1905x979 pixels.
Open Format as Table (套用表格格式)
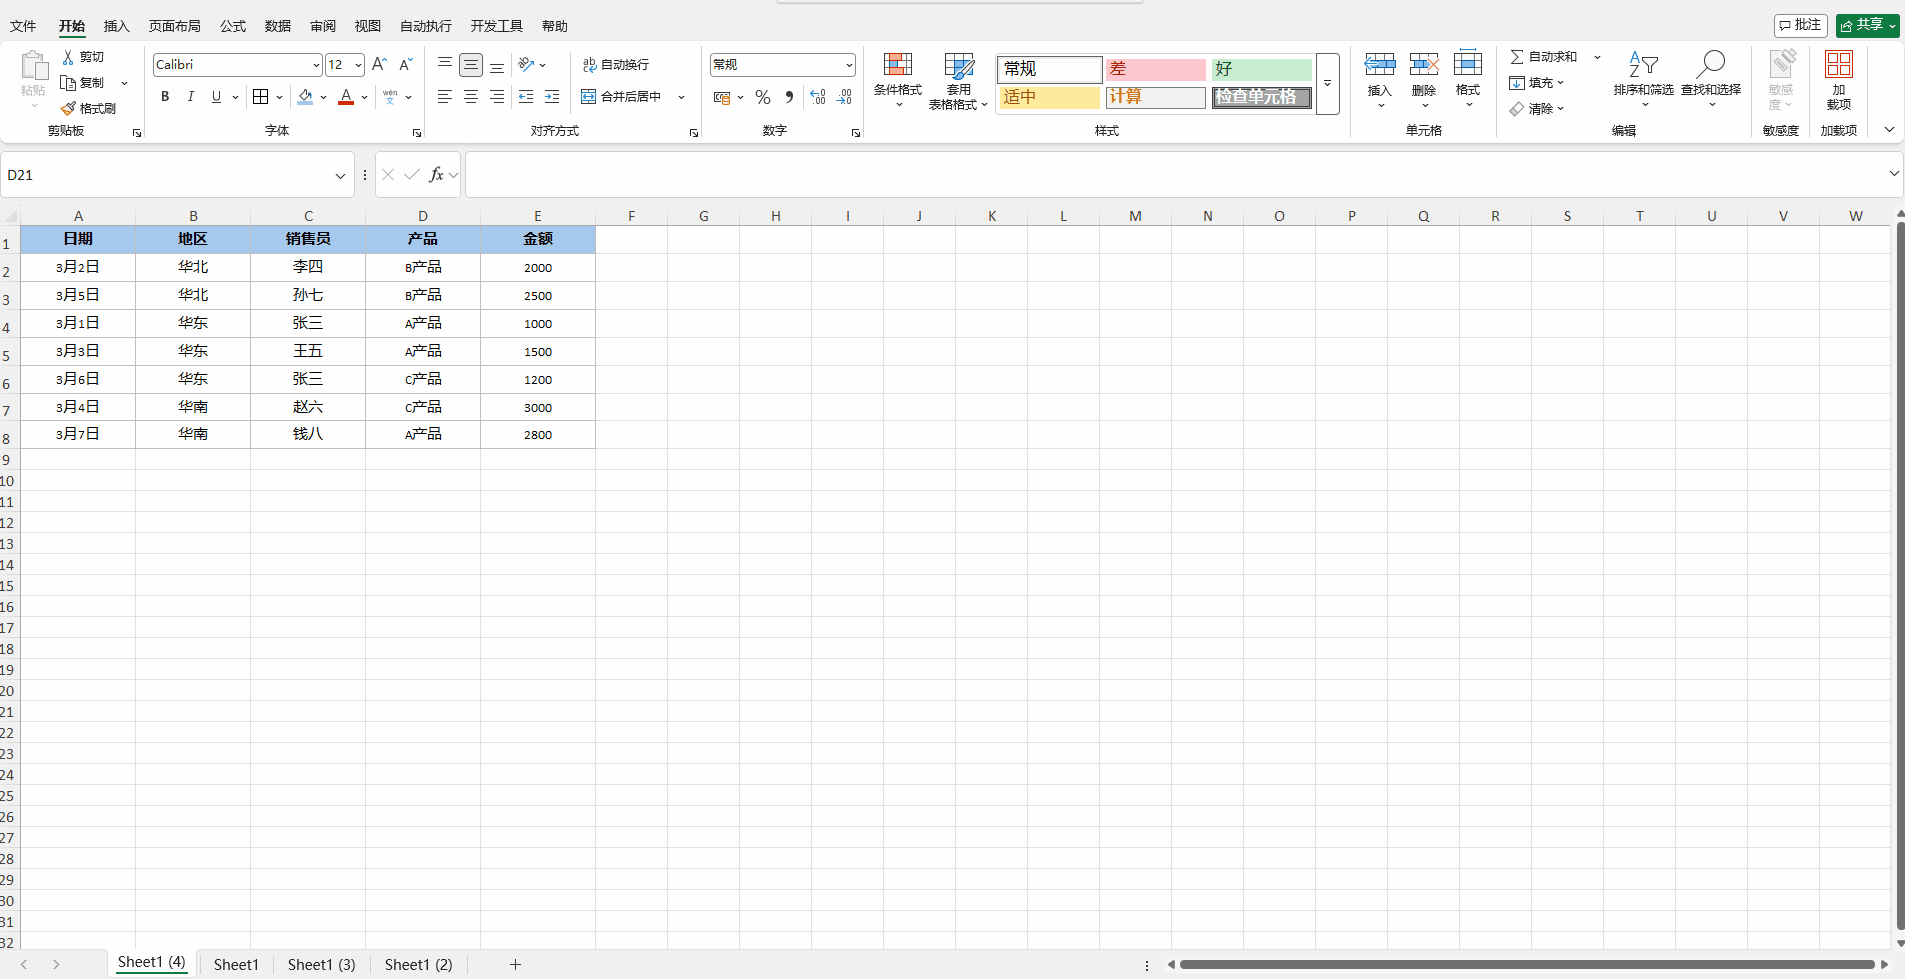[958, 80]
